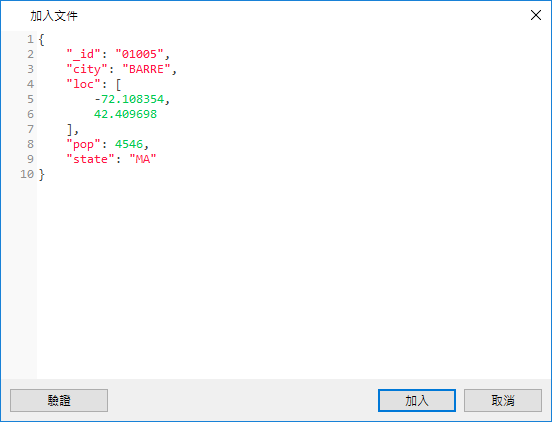The width and height of the screenshot is (552, 422).
Task: Place cursor on -72.108354 longitude value
Action: click(129, 99)
